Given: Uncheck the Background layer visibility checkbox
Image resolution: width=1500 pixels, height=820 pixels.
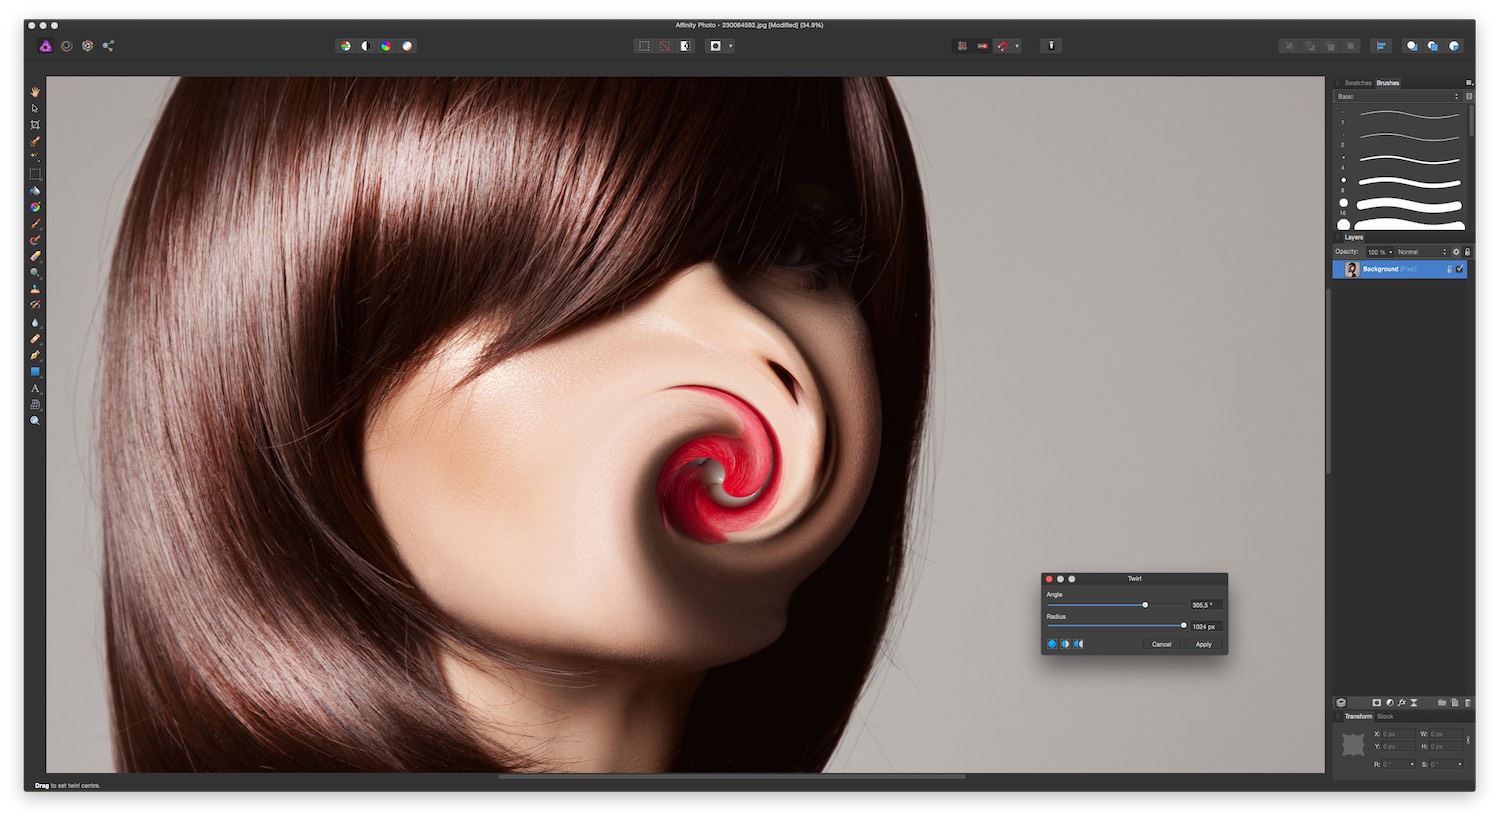Looking at the screenshot, I should click(x=1460, y=269).
